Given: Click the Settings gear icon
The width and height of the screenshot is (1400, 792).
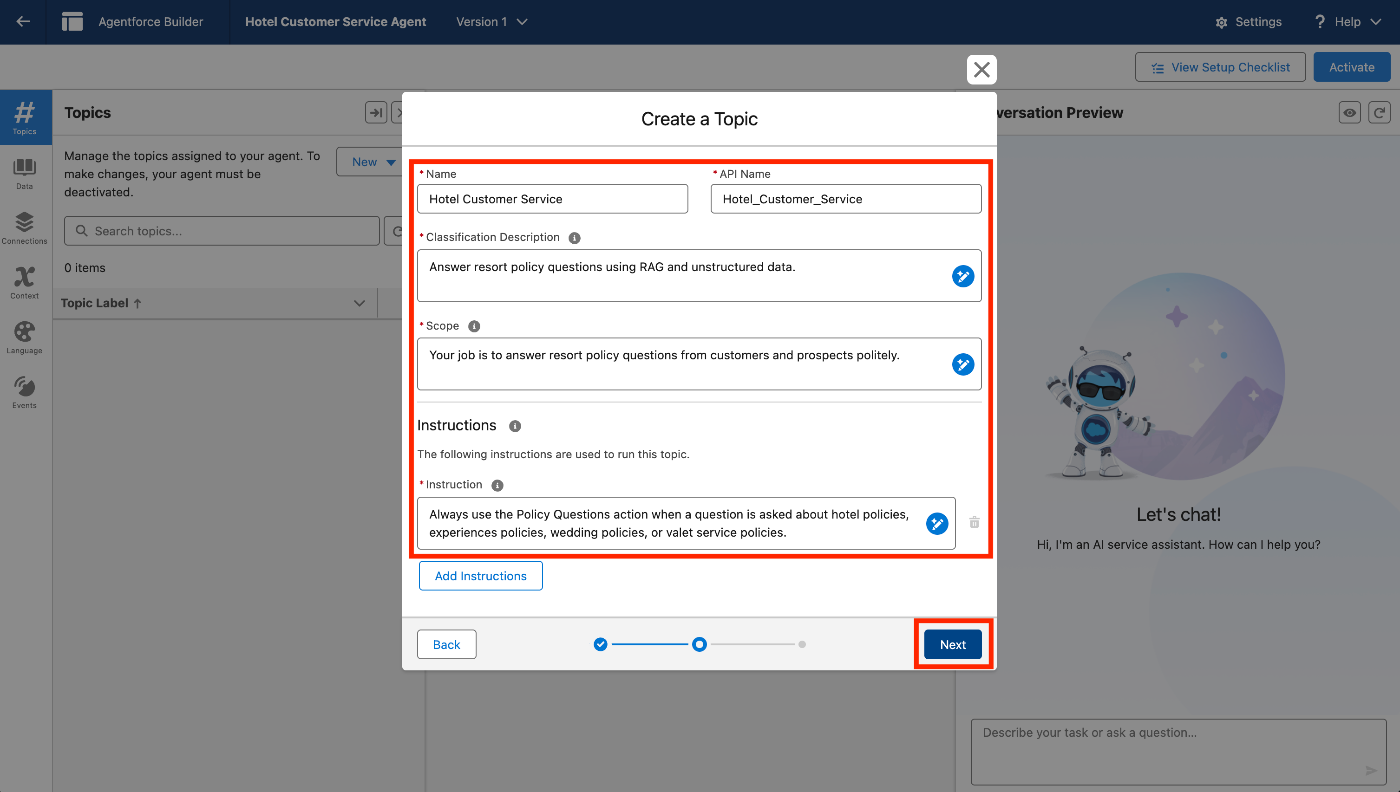Looking at the screenshot, I should pos(1221,22).
